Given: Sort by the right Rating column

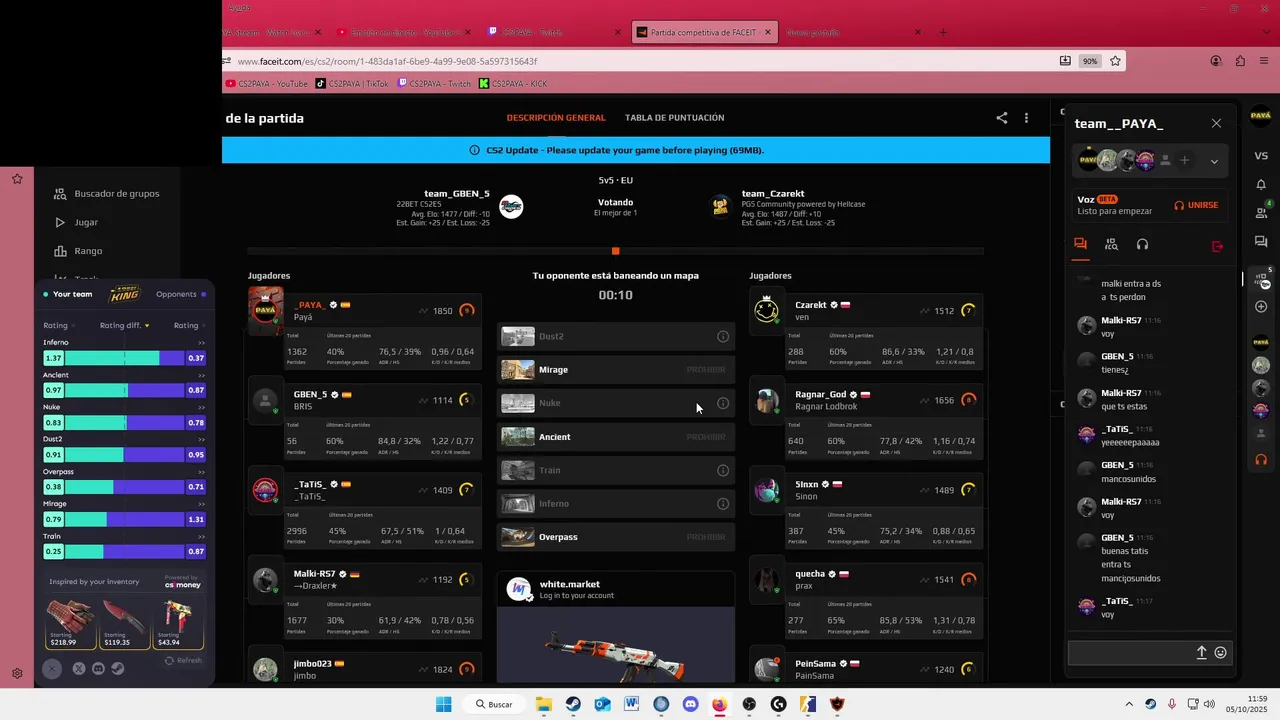Looking at the screenshot, I should [189, 325].
